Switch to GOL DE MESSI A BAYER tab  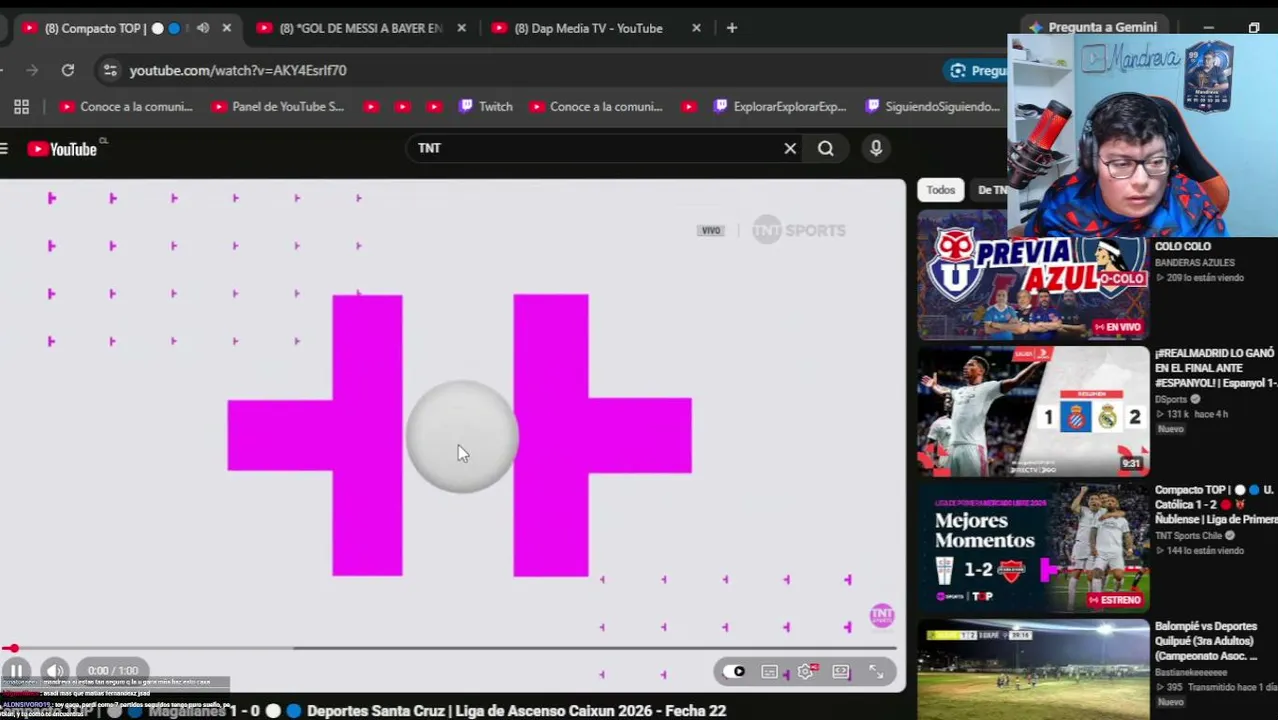click(360, 28)
